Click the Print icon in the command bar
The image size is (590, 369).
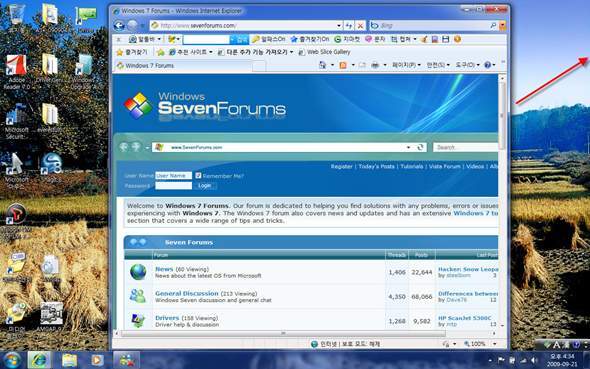tap(375, 65)
